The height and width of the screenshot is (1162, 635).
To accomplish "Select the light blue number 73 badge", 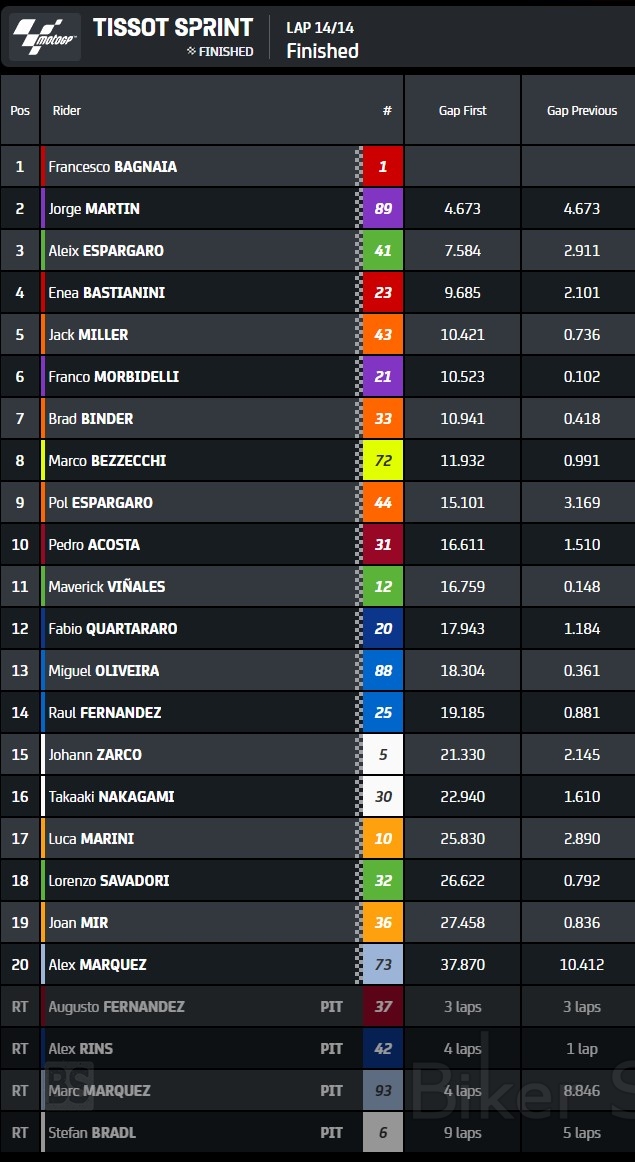I will tap(383, 965).
